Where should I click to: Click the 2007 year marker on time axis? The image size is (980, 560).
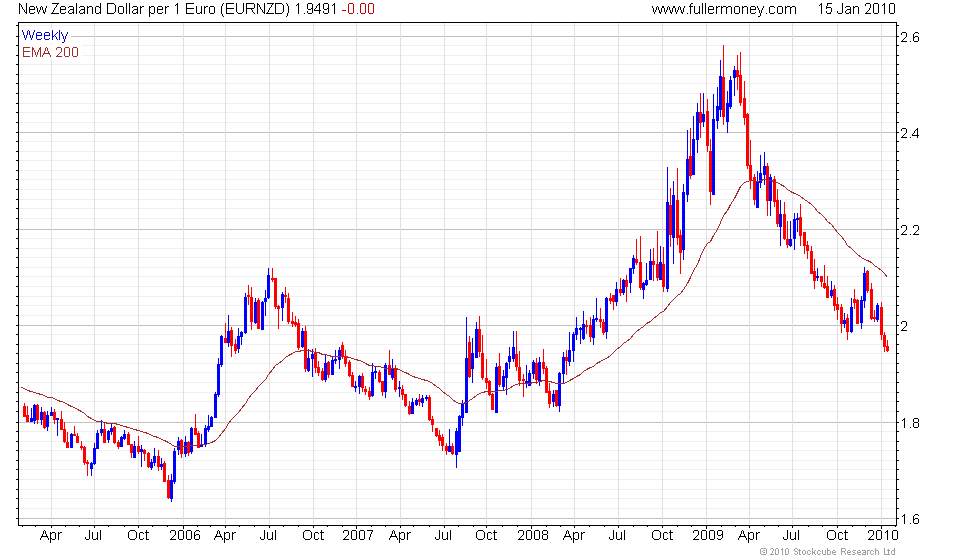[x=357, y=536]
